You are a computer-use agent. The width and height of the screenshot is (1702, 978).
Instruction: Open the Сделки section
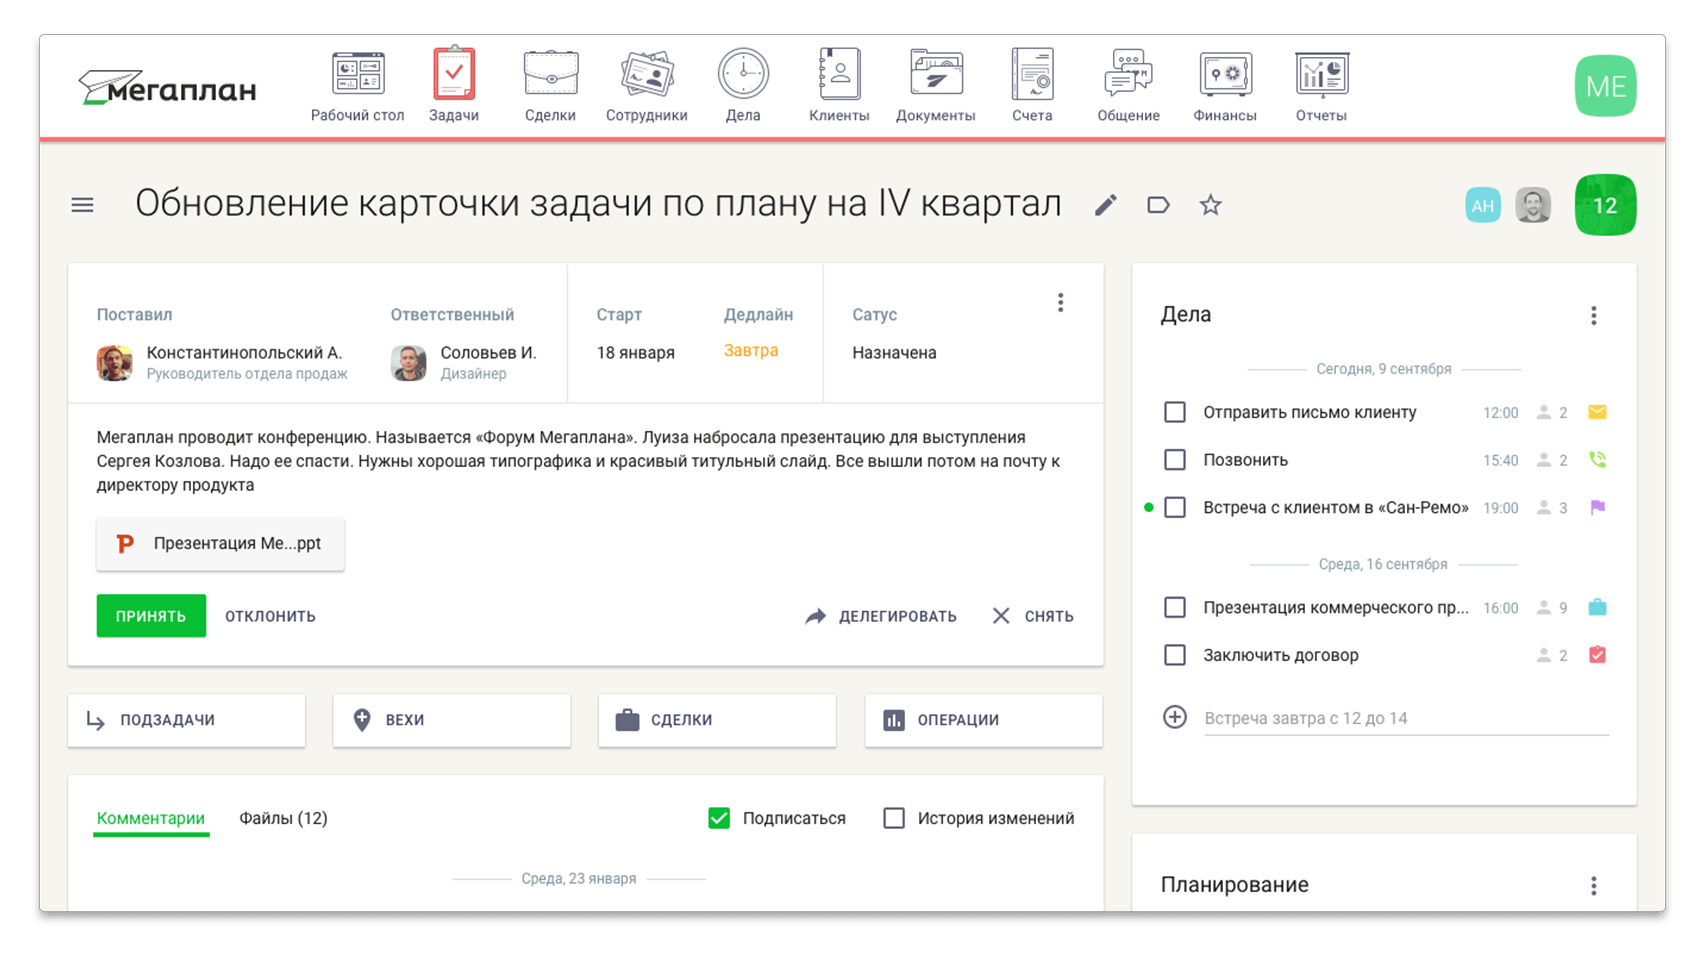(549, 85)
